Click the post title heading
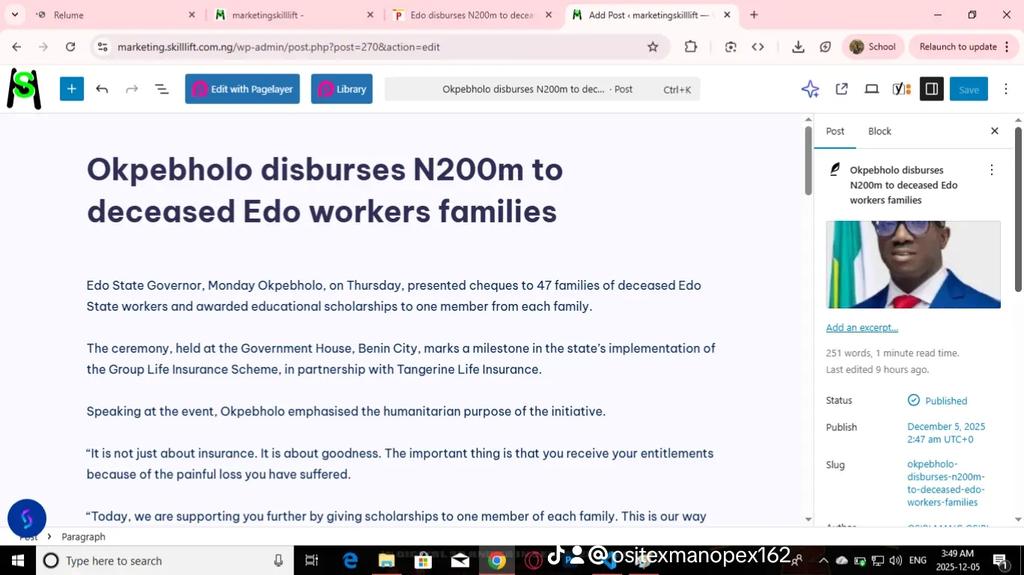1024x575 pixels. pos(325,190)
